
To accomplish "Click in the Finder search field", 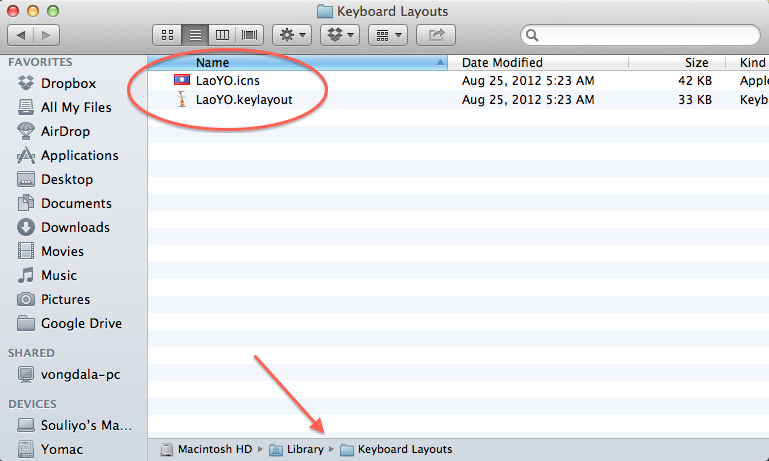I will pyautogui.click(x=640, y=35).
